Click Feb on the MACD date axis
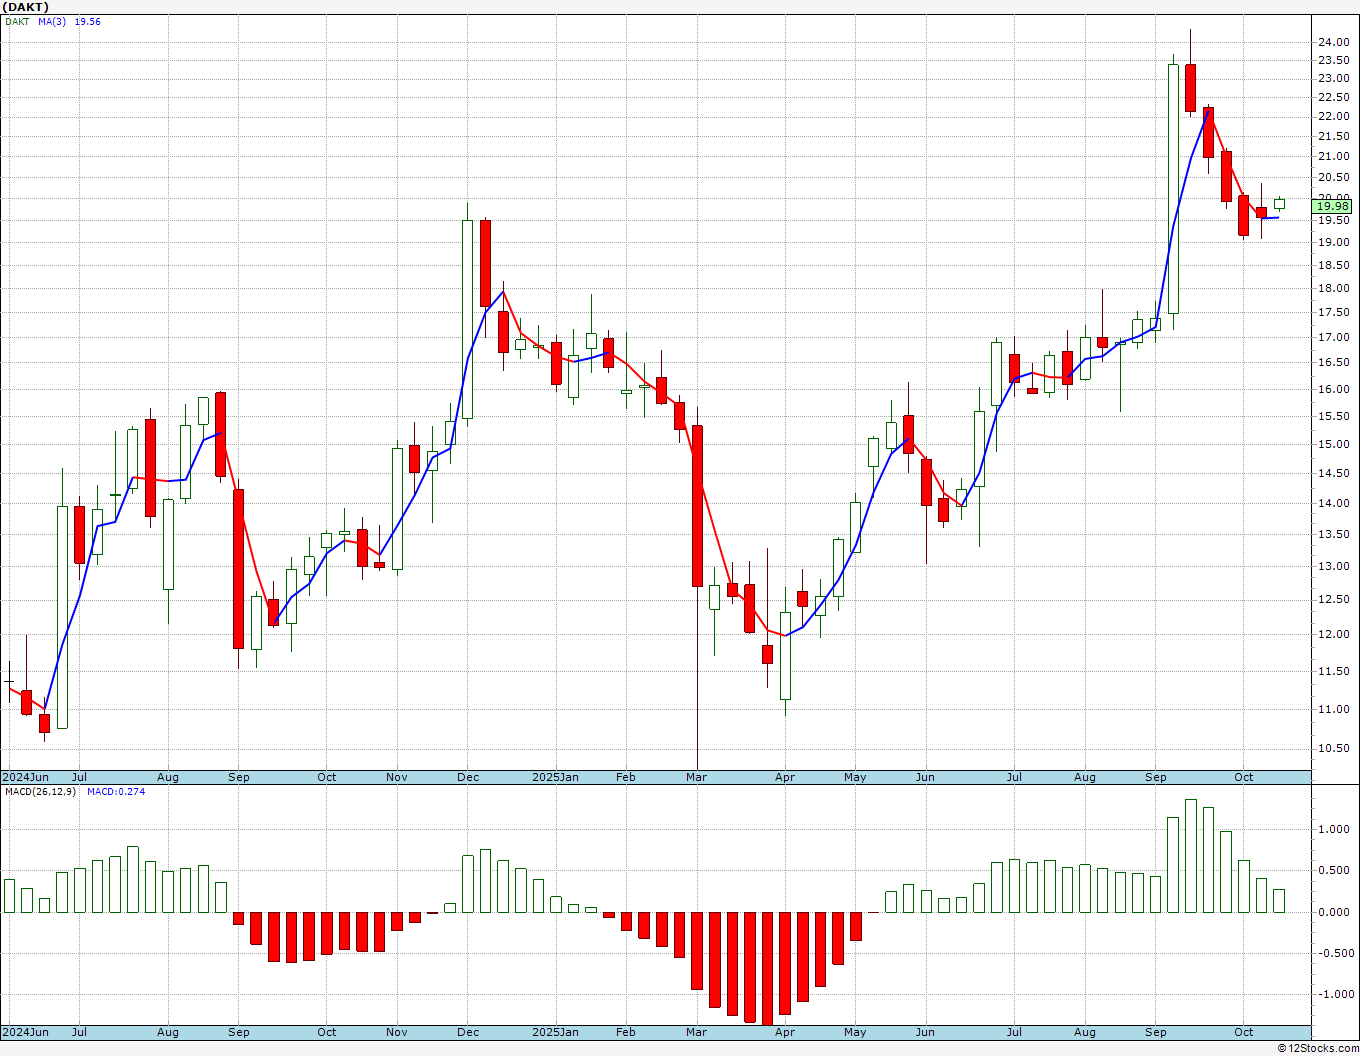 tap(626, 1032)
